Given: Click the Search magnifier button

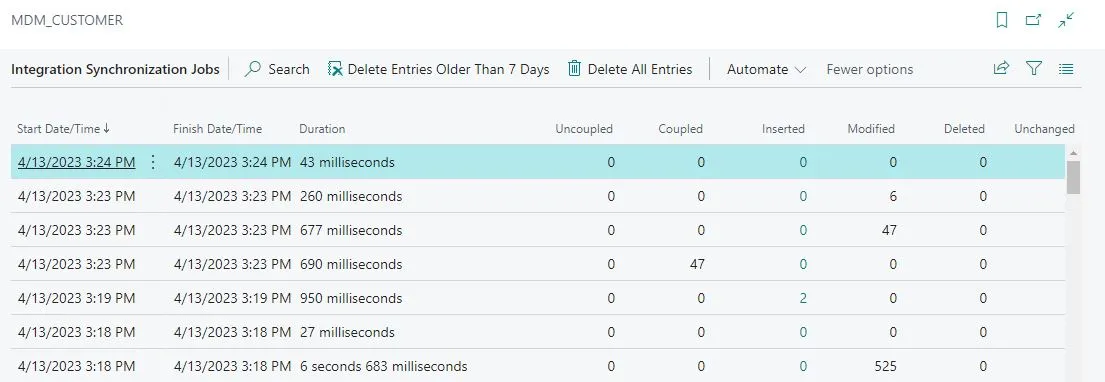Looking at the screenshot, I should (x=277, y=69).
